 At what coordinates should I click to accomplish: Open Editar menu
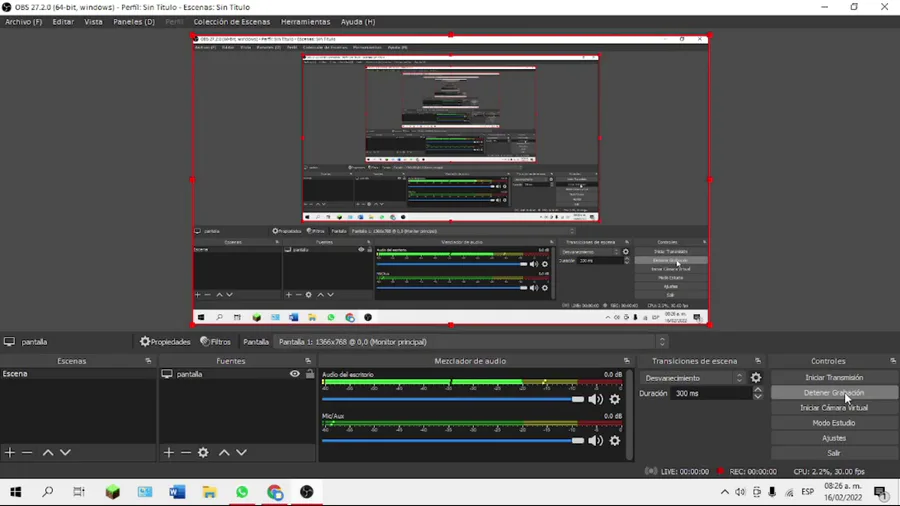(63, 22)
